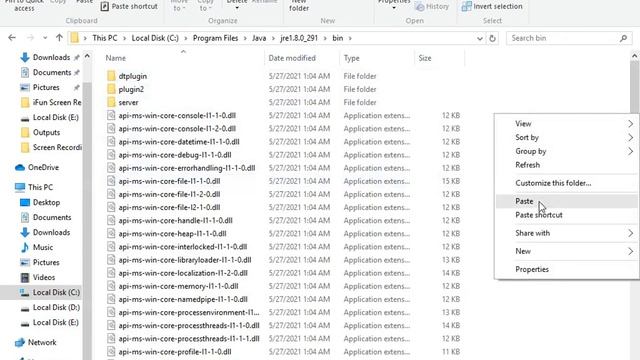
Task: Select This PC in the address path
Action: [105, 38]
